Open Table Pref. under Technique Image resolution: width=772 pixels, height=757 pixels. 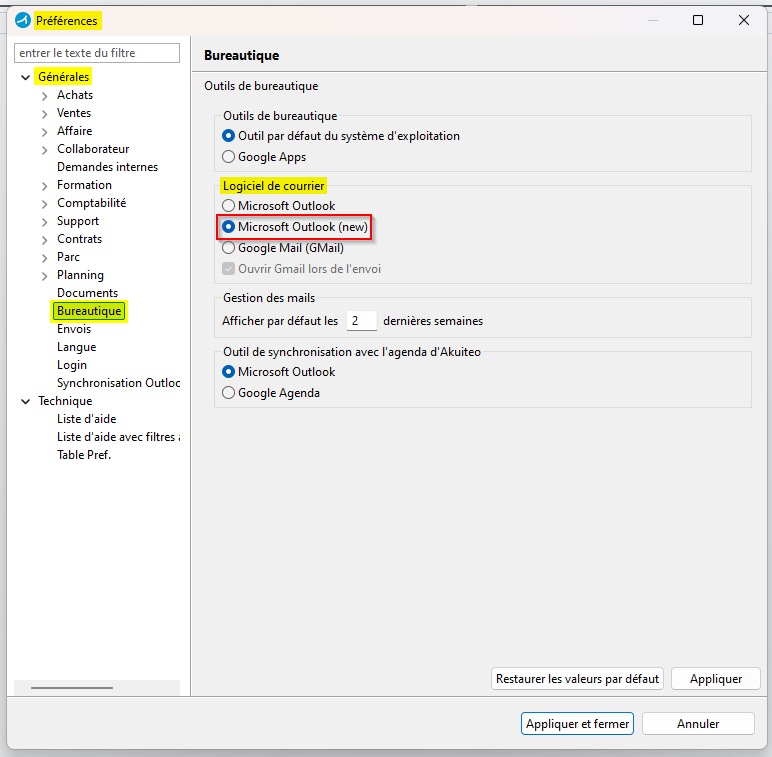click(x=84, y=455)
